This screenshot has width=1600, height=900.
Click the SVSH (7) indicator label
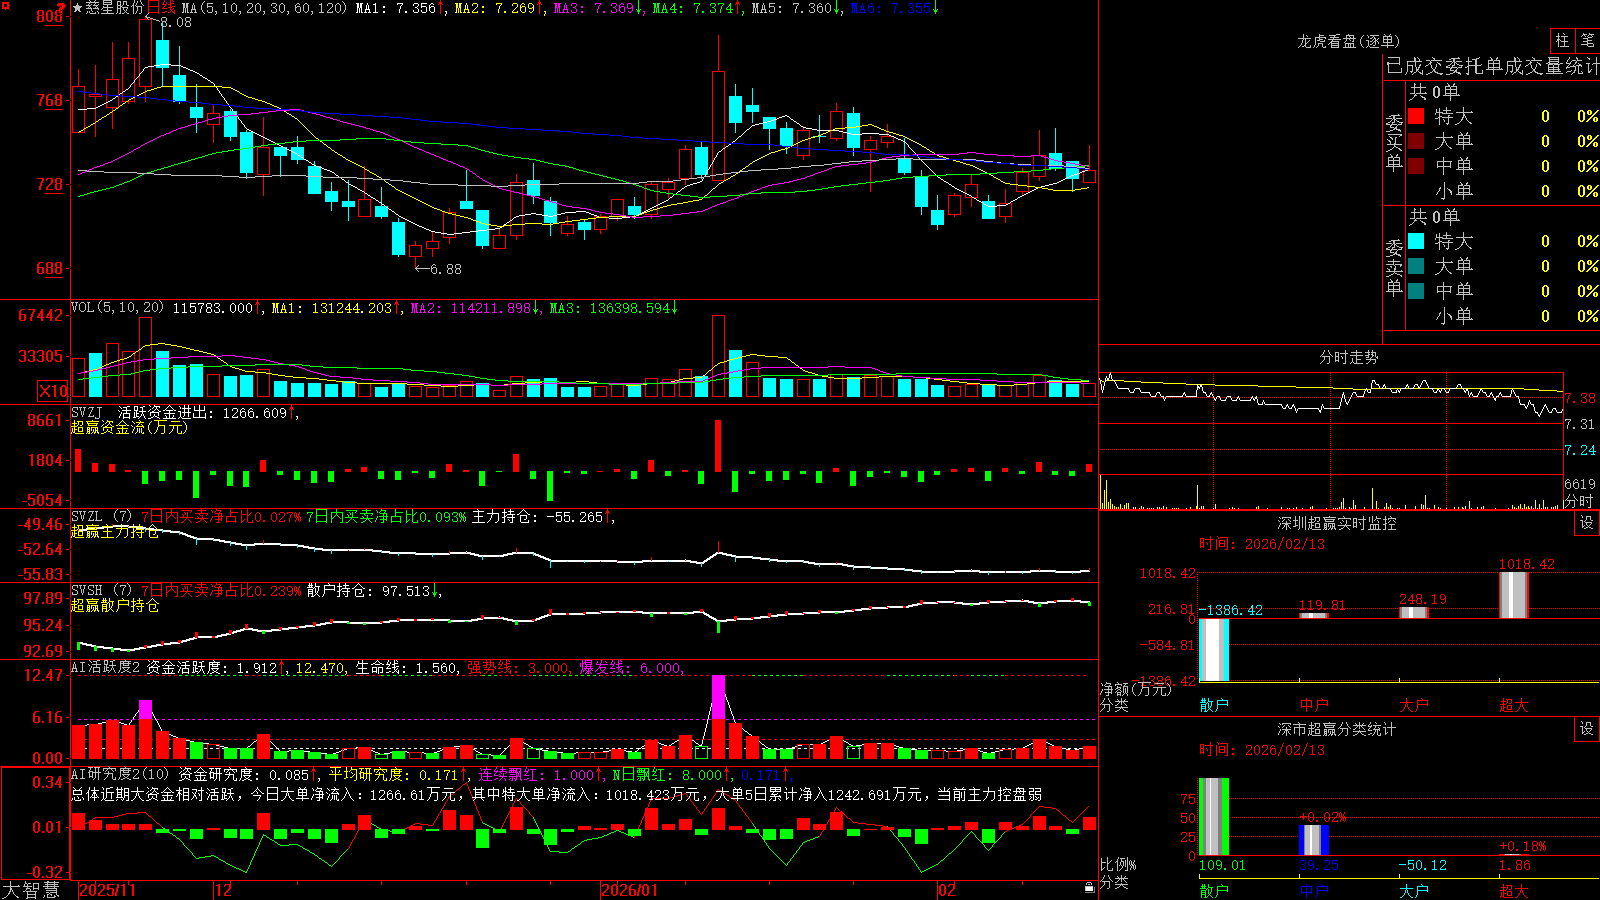[102, 591]
